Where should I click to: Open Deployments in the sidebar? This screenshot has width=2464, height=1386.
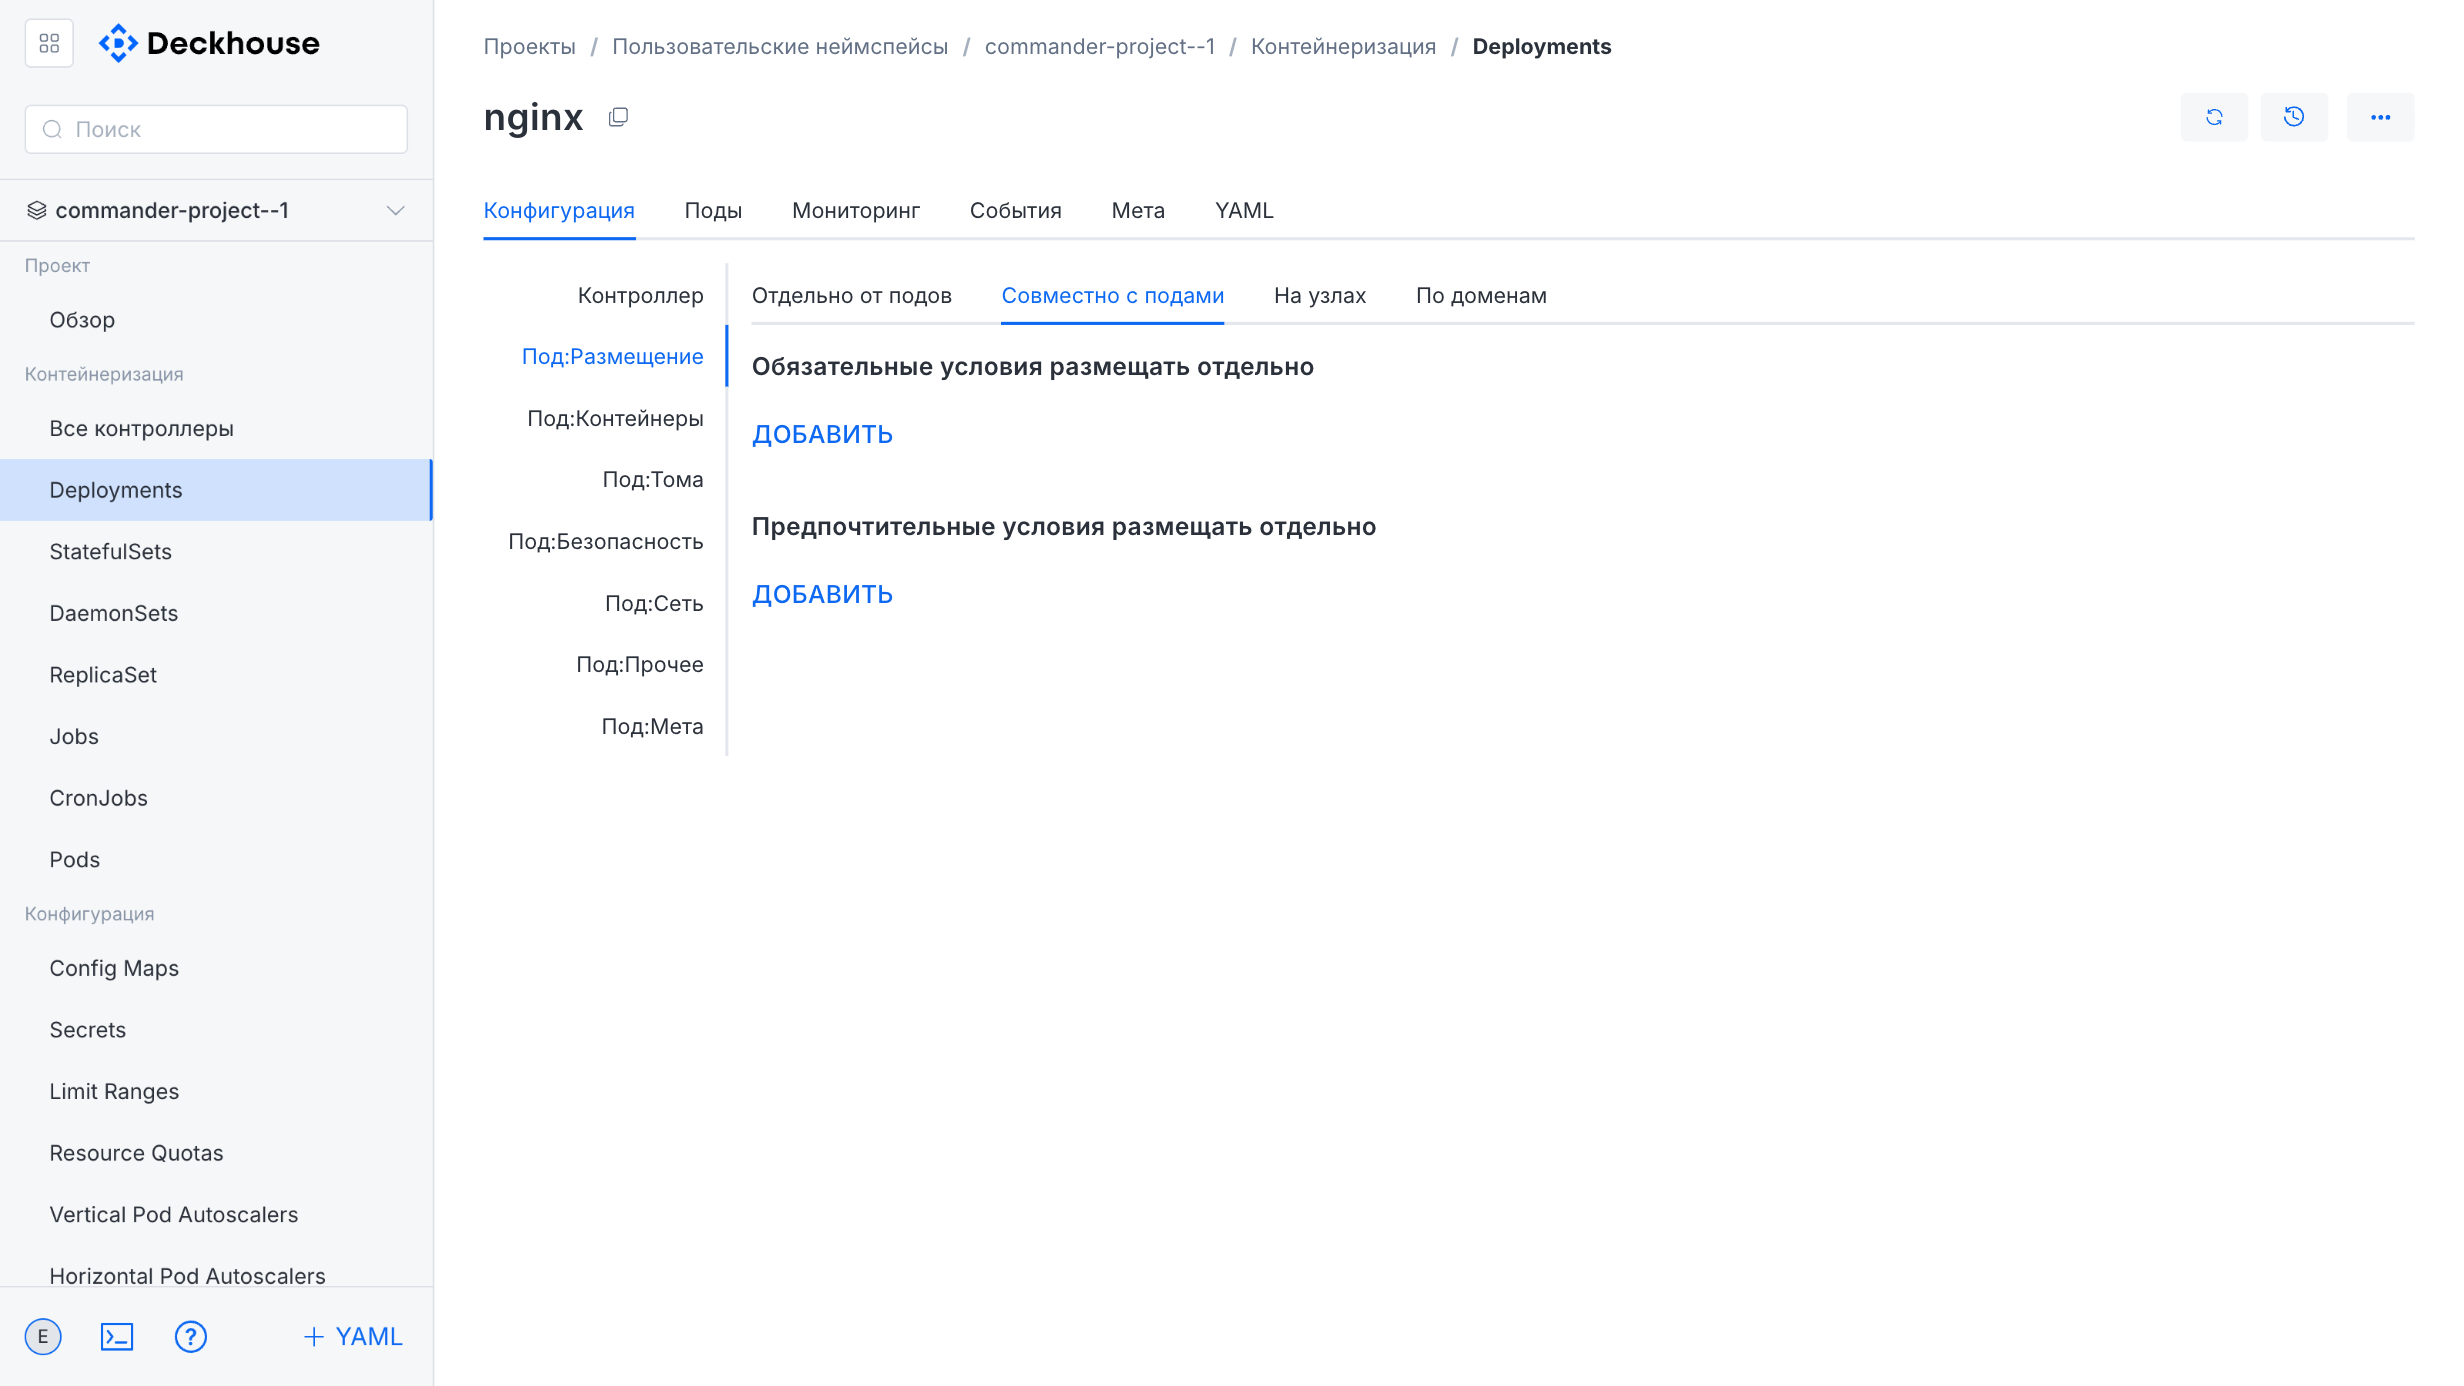click(216, 490)
